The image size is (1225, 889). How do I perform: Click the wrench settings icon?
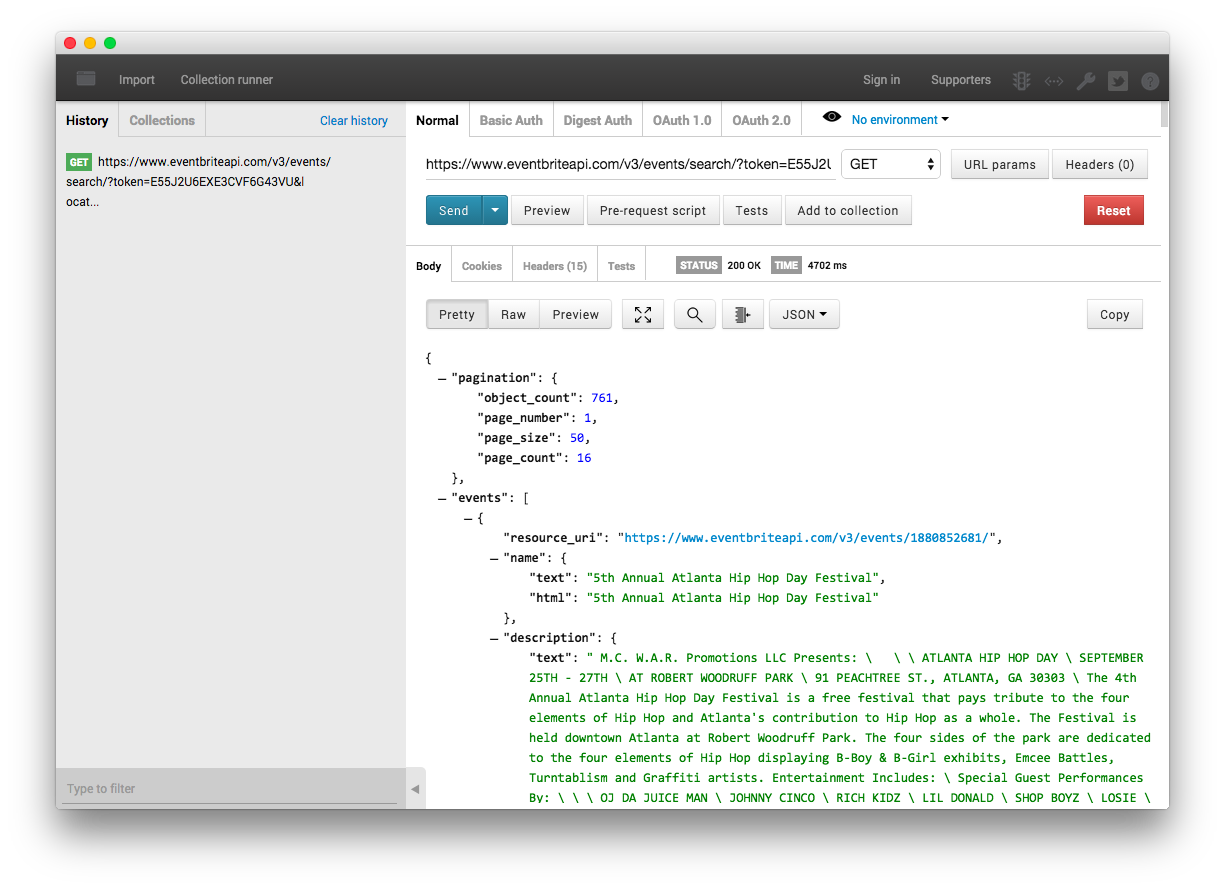(x=1085, y=81)
